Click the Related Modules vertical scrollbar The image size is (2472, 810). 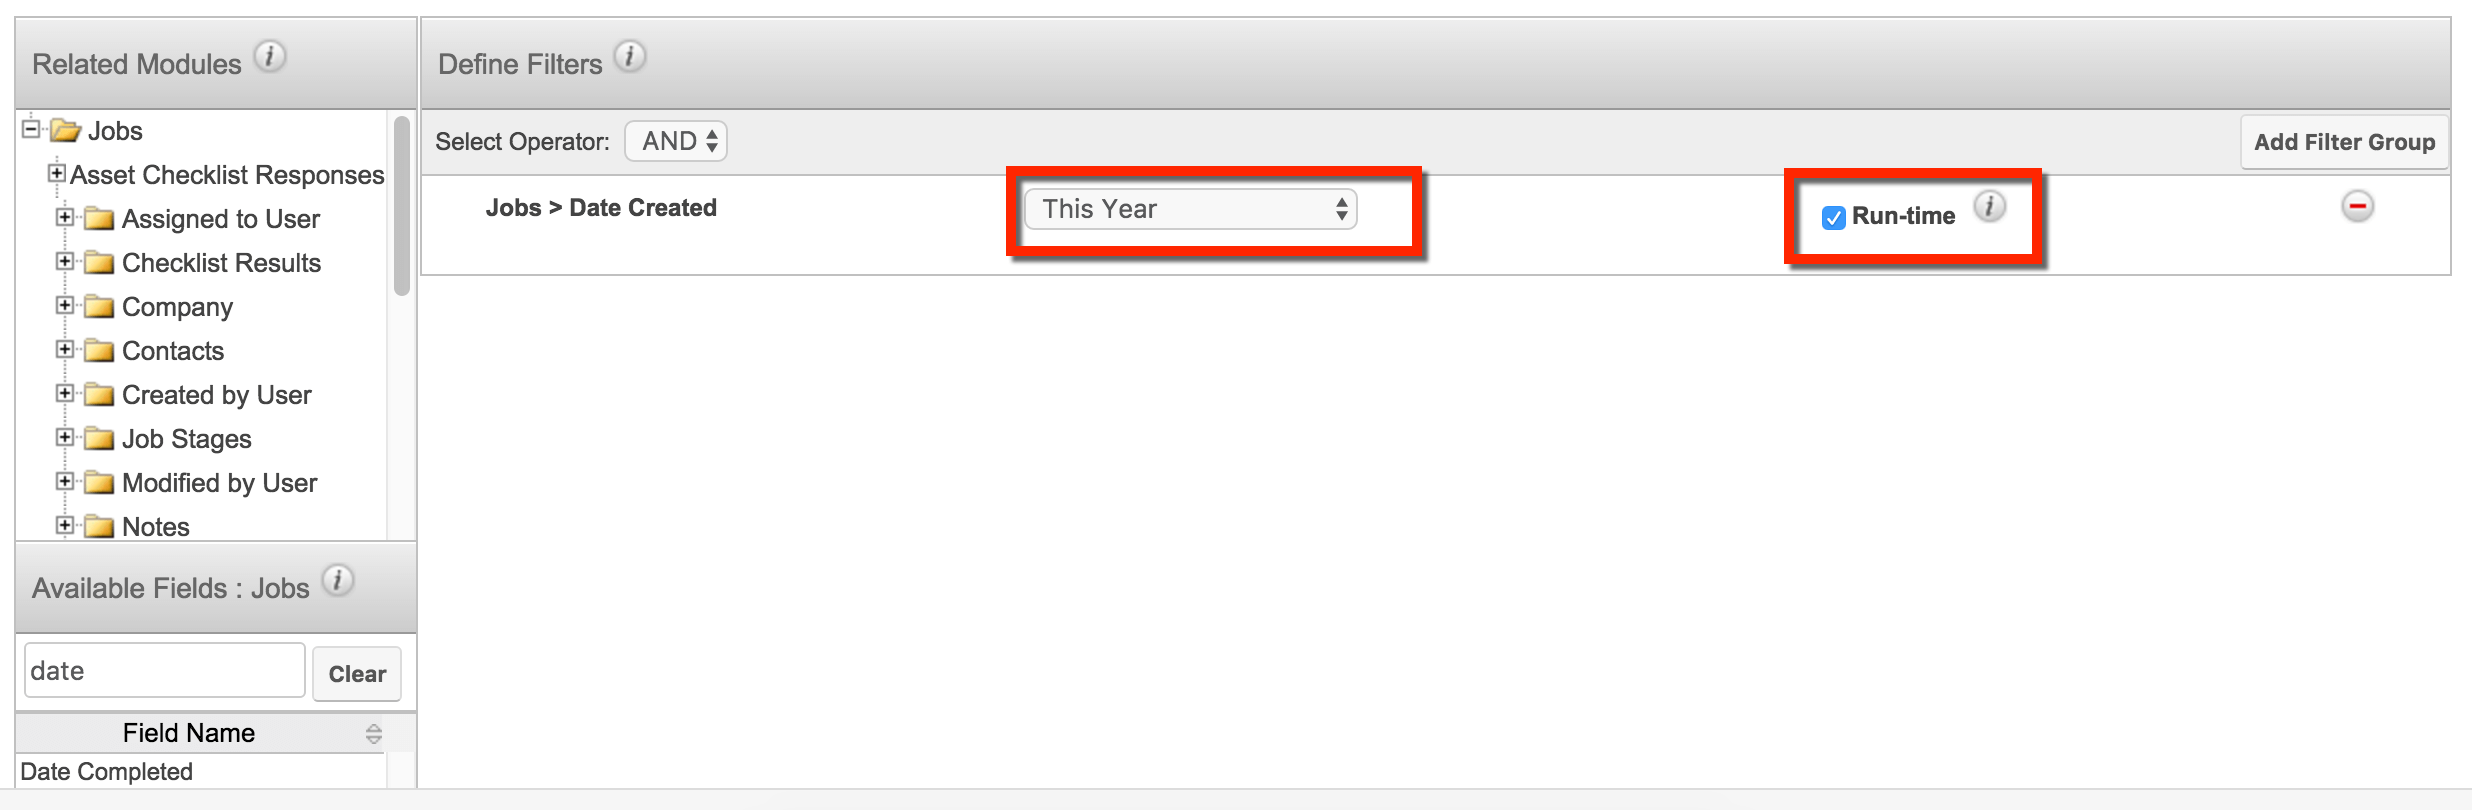(x=402, y=206)
